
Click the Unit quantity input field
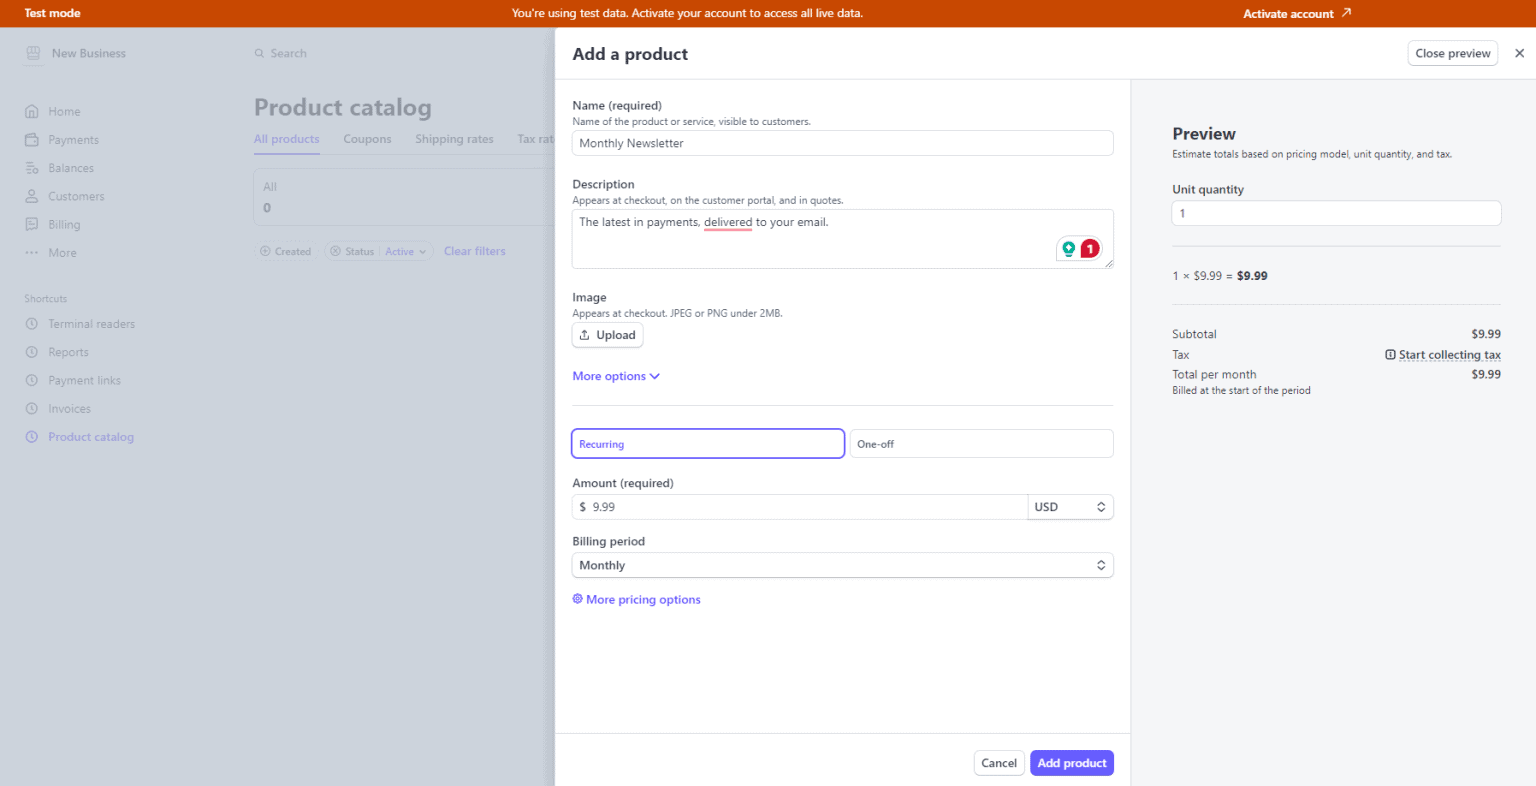point(1335,213)
